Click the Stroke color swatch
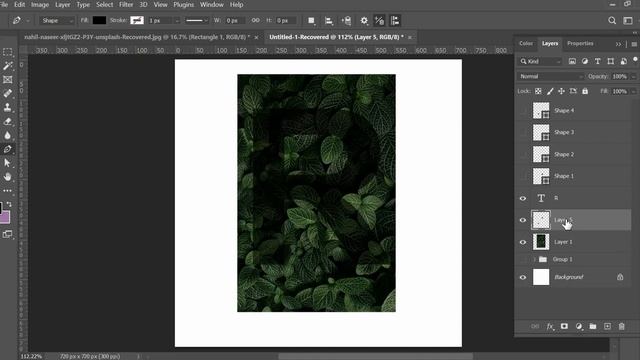640x360 pixels. [x=137, y=20]
